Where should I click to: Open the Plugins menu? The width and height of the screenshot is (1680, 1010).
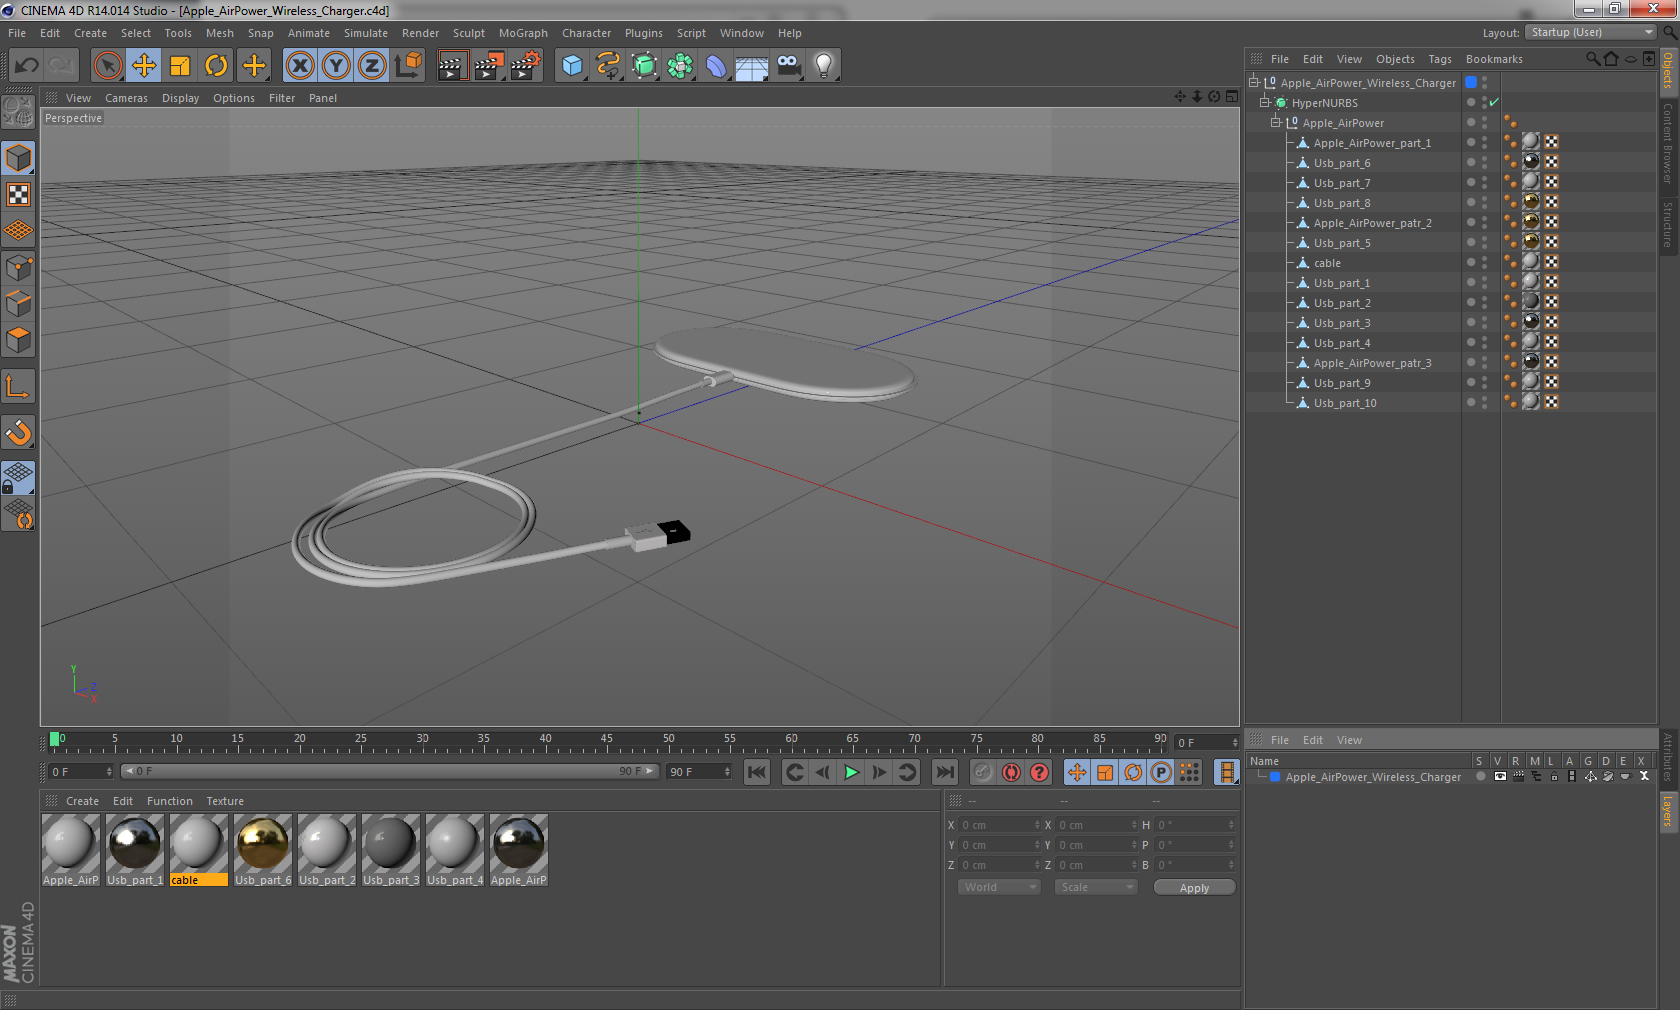[643, 33]
